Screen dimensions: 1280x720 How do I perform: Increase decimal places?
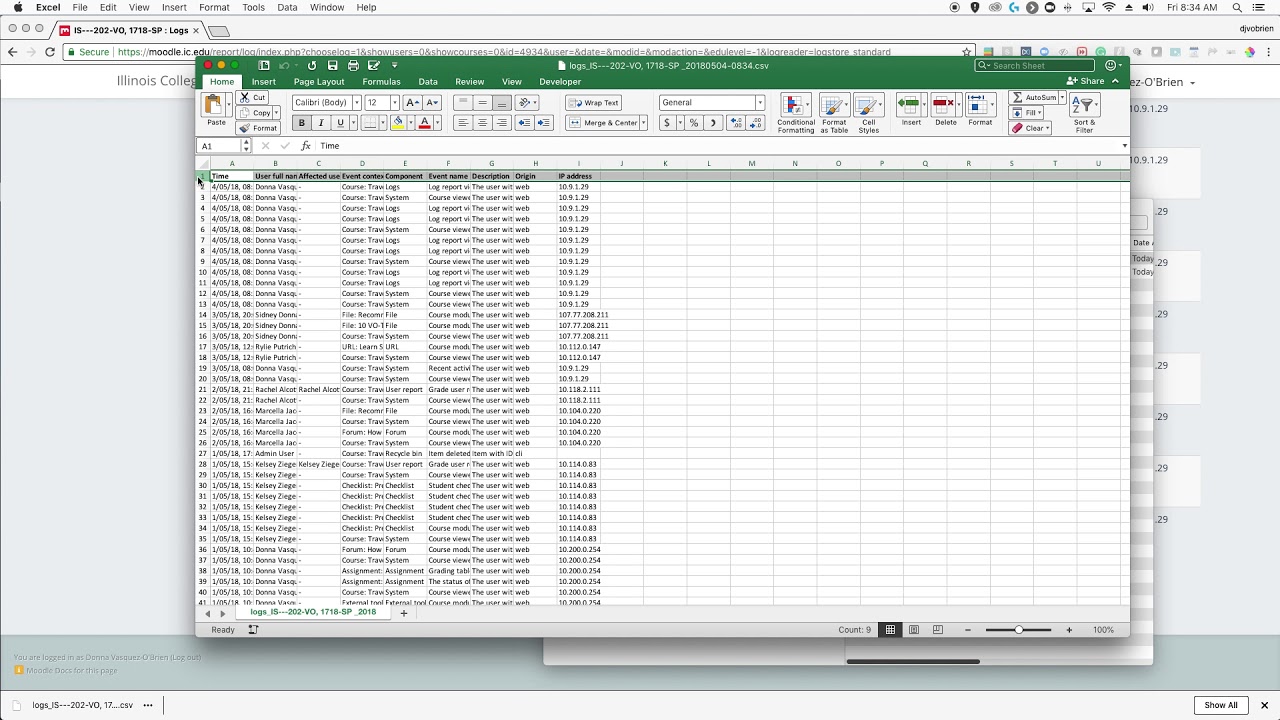coord(736,123)
